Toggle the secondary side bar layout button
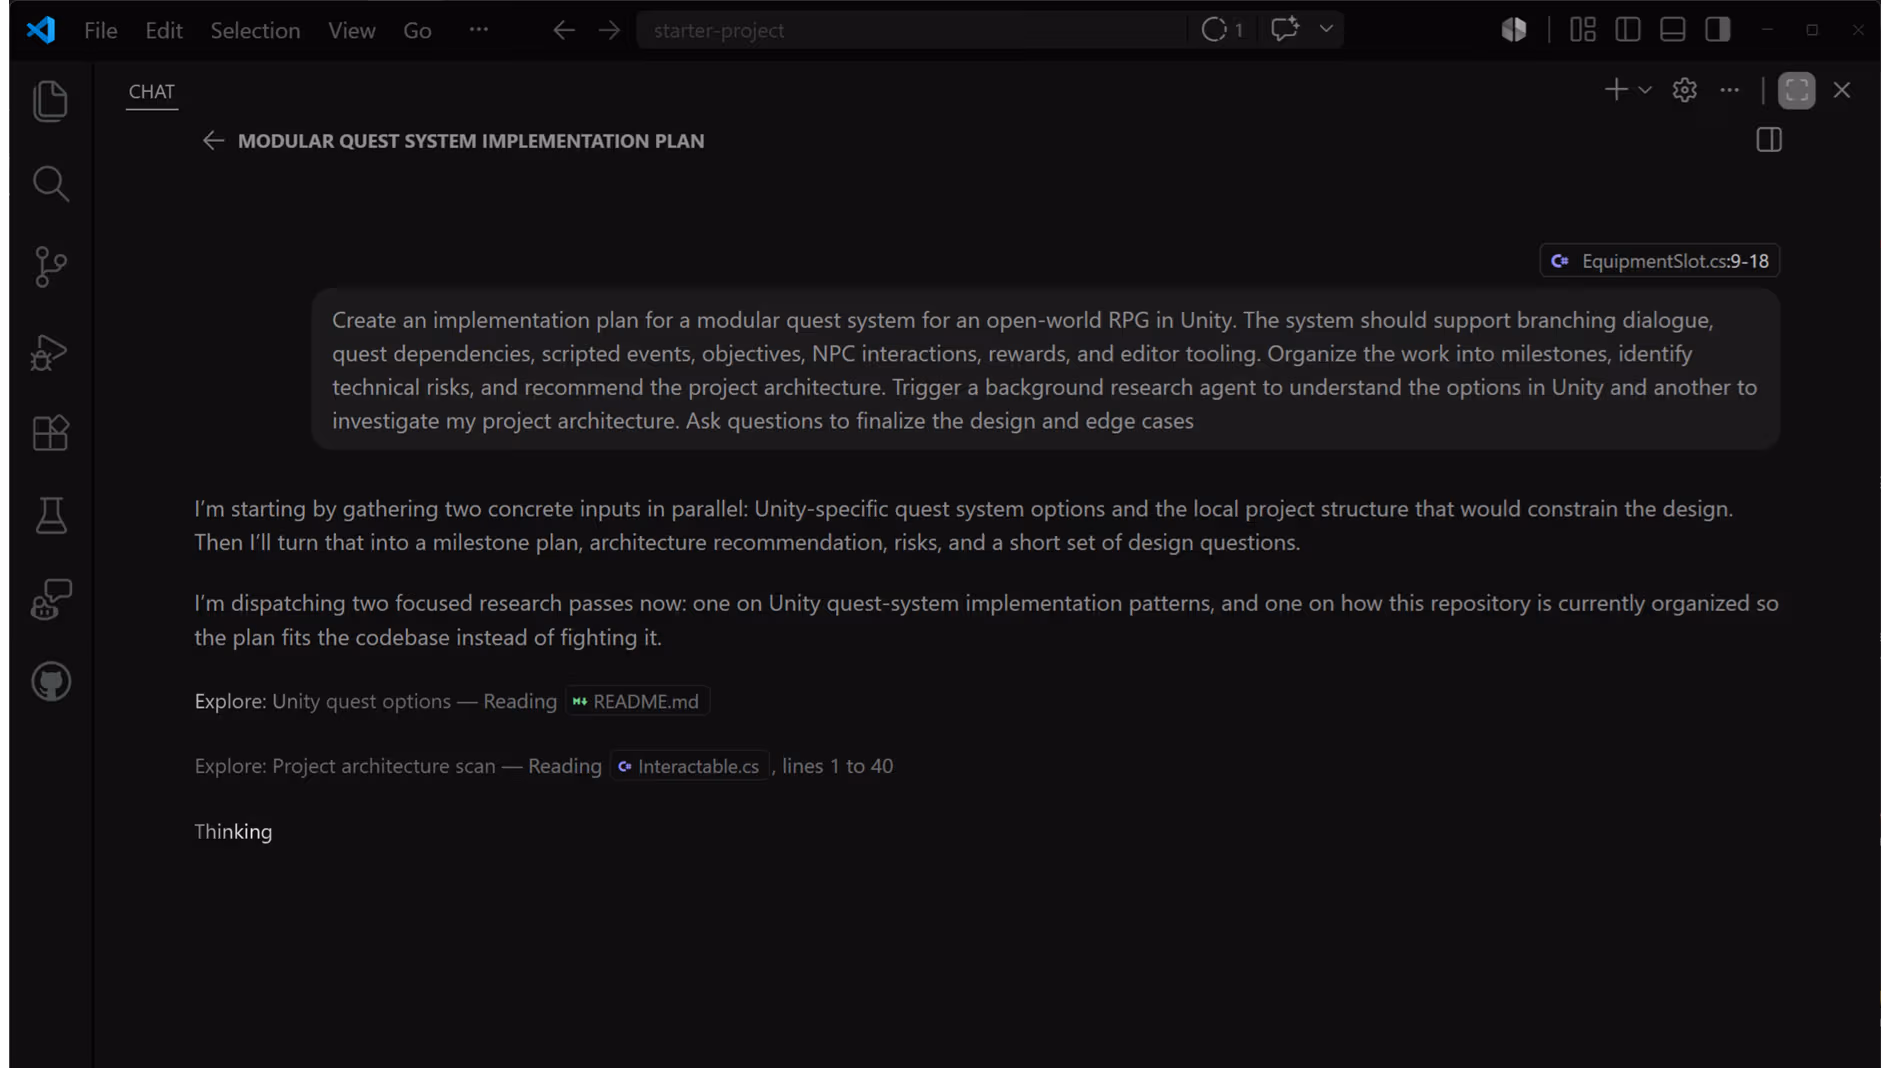The image size is (1899, 1068). 1717,30
